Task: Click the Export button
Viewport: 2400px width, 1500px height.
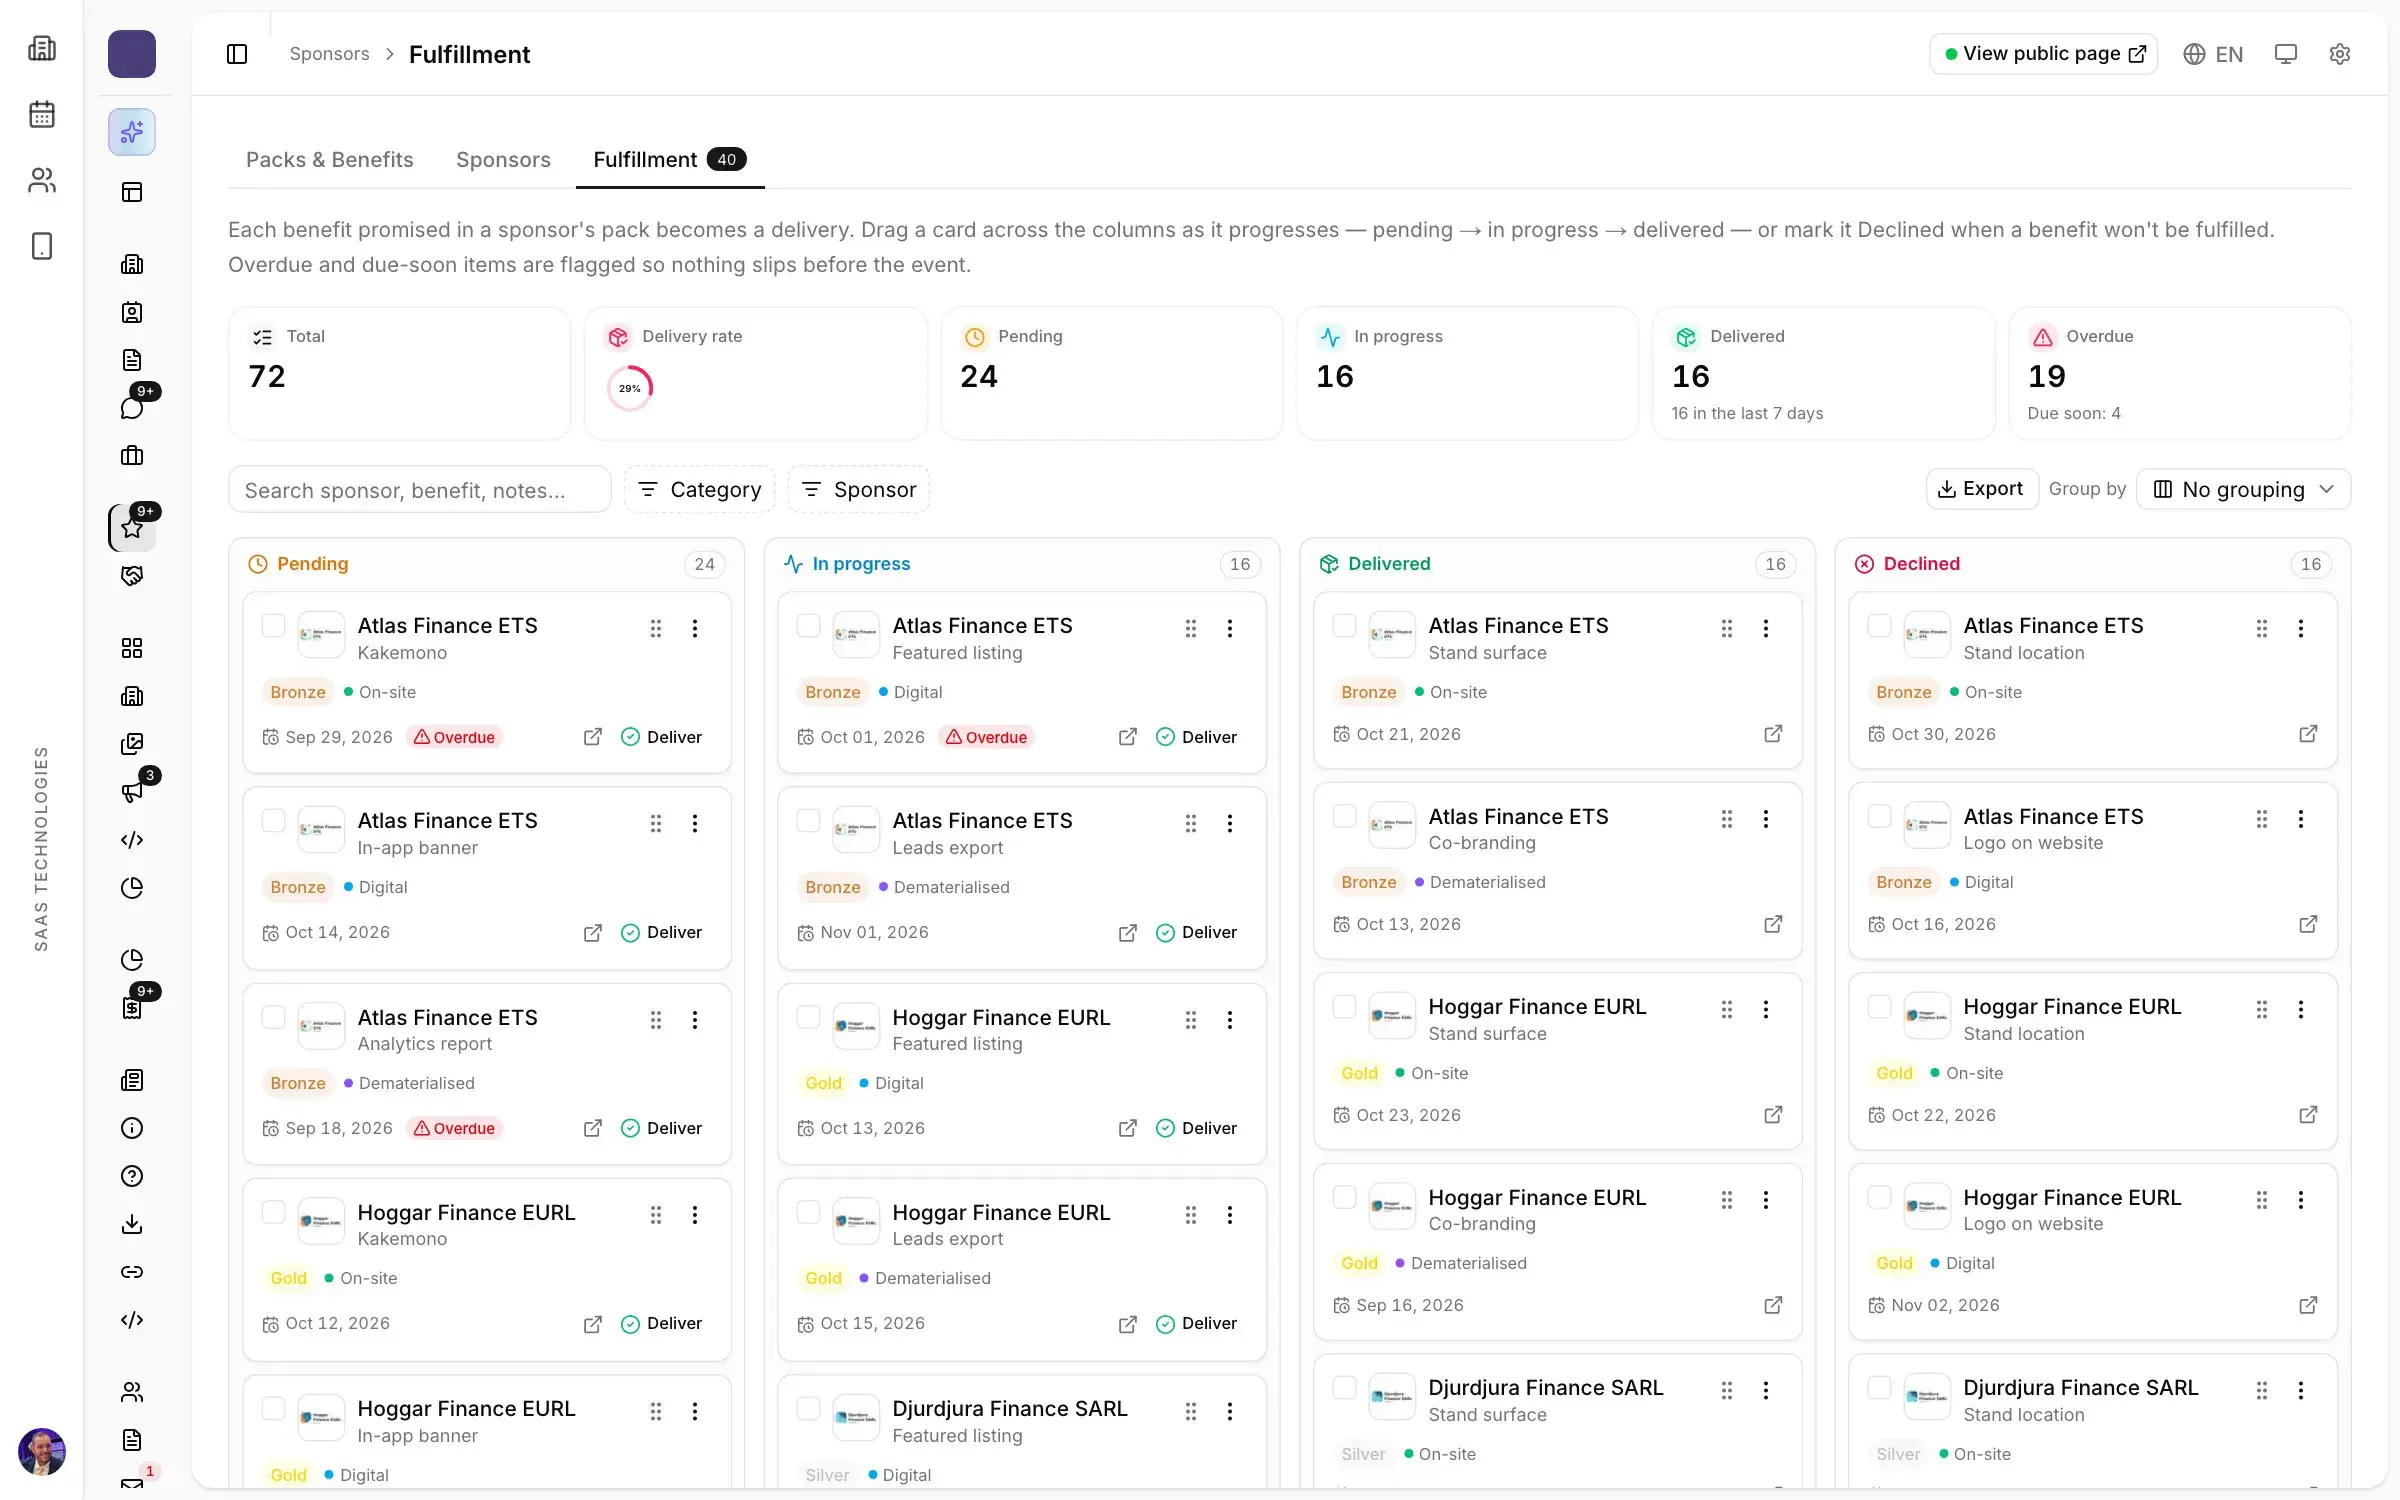Action: [1981, 489]
